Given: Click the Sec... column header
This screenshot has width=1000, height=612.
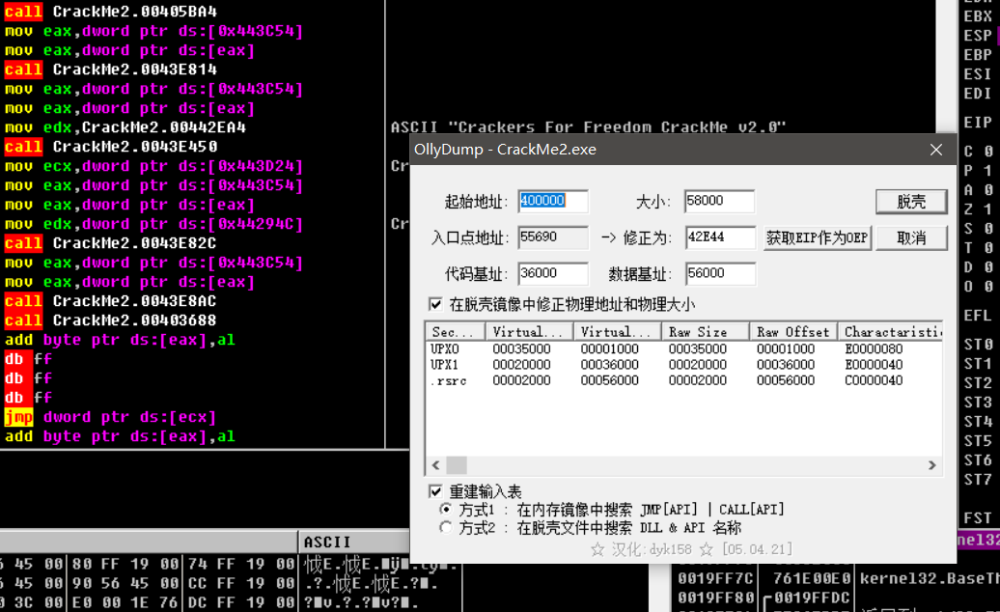Looking at the screenshot, I should click(x=455, y=332).
